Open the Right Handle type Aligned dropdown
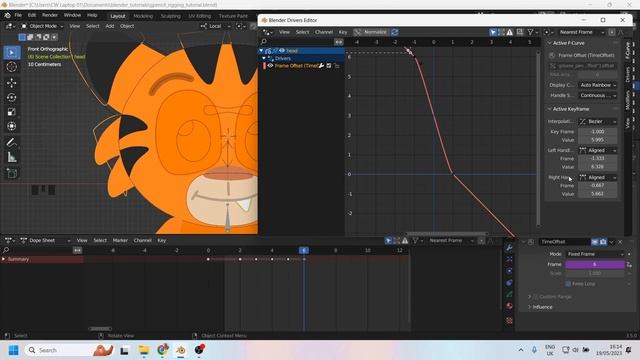Image resolution: width=640 pixels, height=360 pixels. (598, 178)
